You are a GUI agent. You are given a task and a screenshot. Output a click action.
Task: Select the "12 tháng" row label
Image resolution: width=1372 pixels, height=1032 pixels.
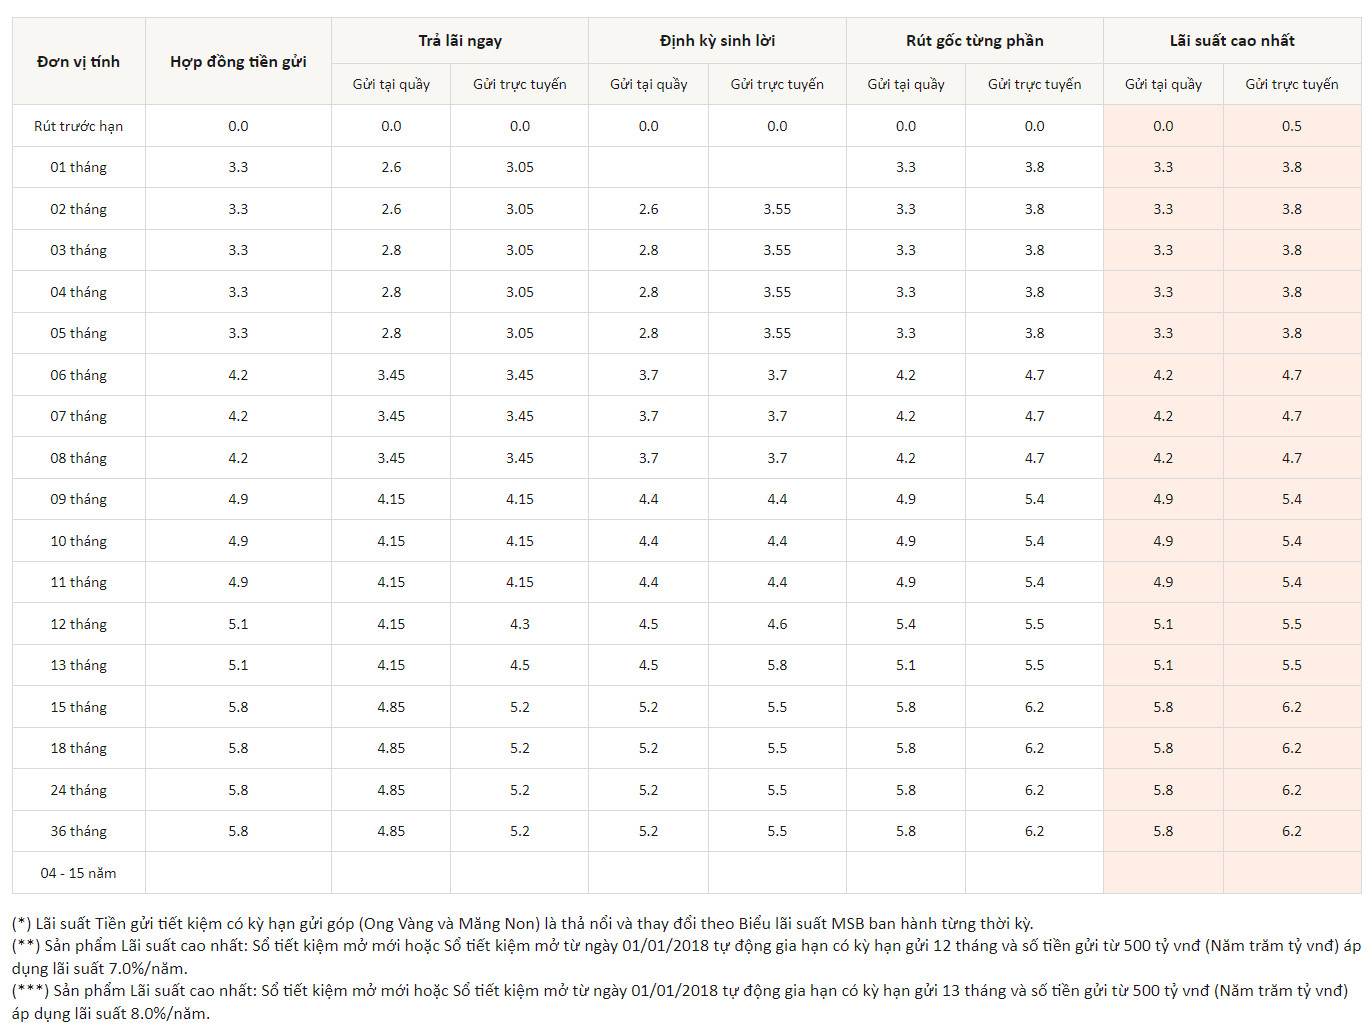pos(78,624)
